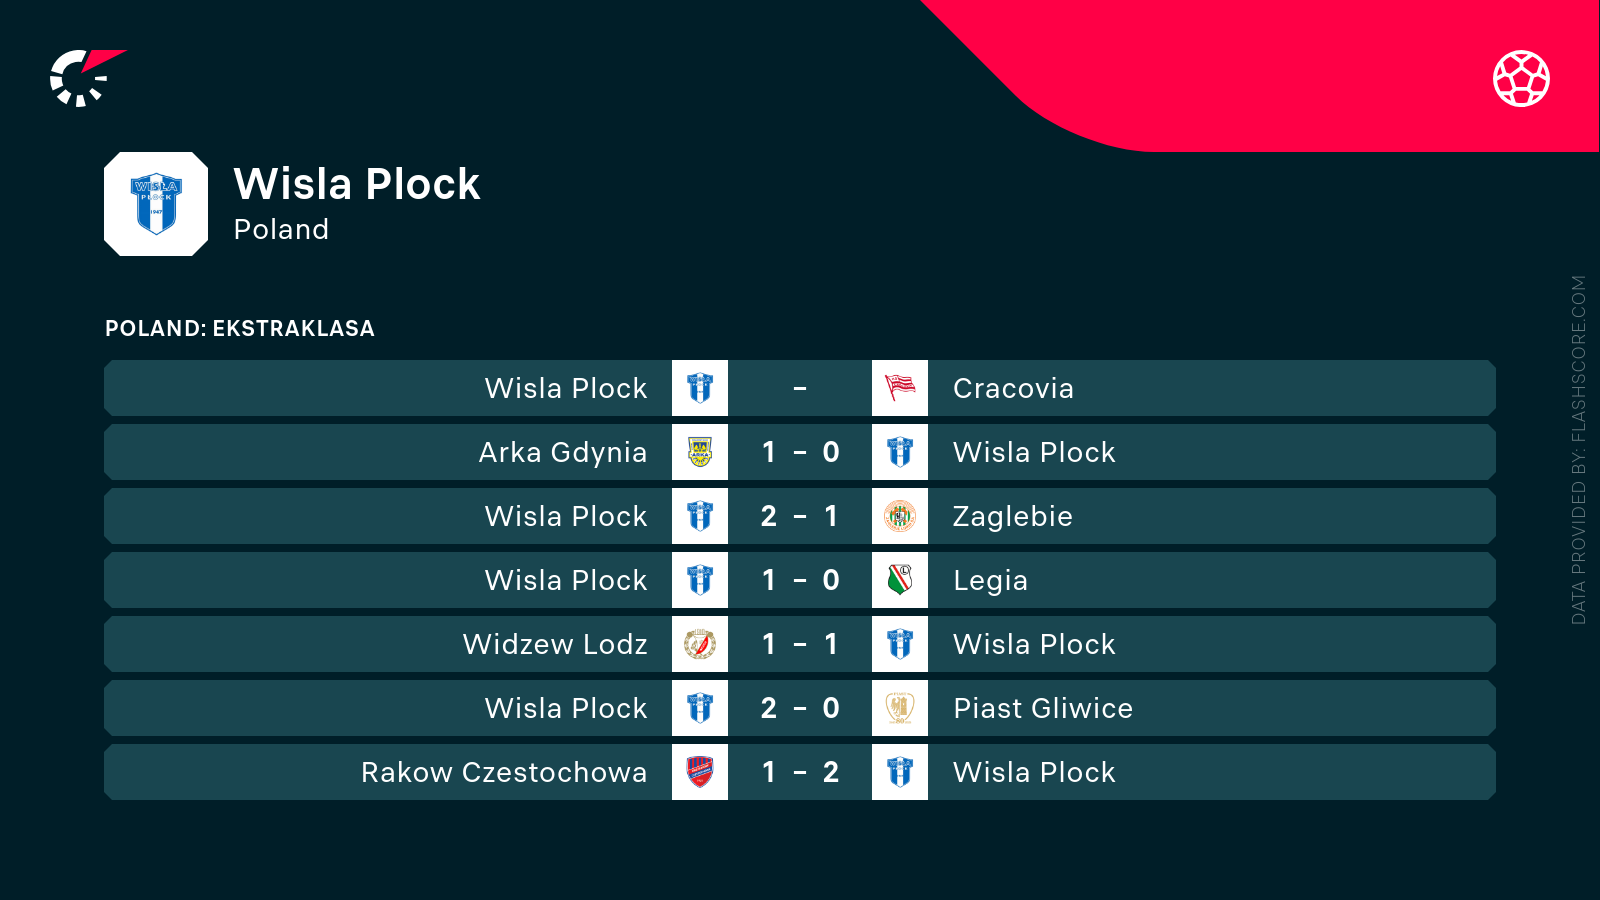
Task: Click the Wisla Plock title heading
Action: click(357, 184)
